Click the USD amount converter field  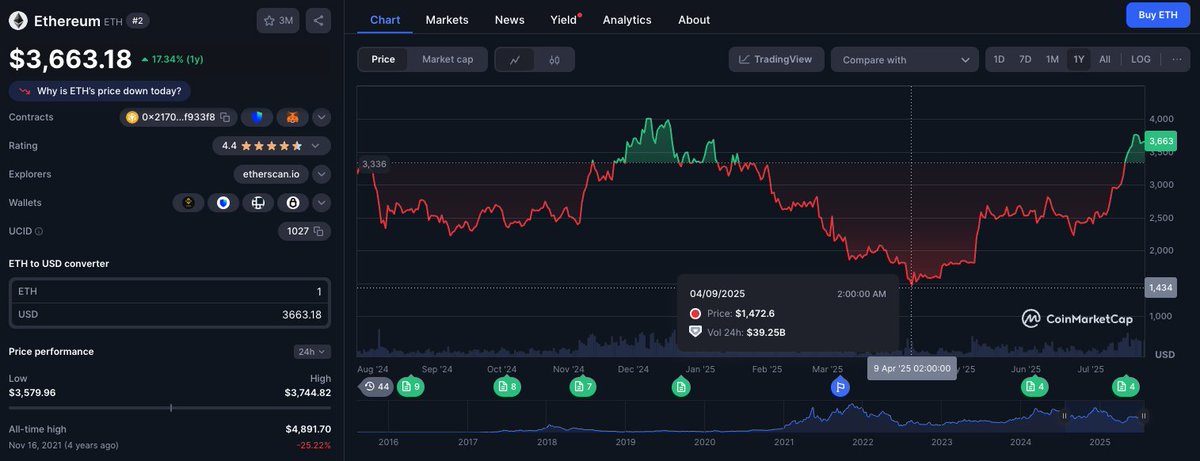click(170, 314)
